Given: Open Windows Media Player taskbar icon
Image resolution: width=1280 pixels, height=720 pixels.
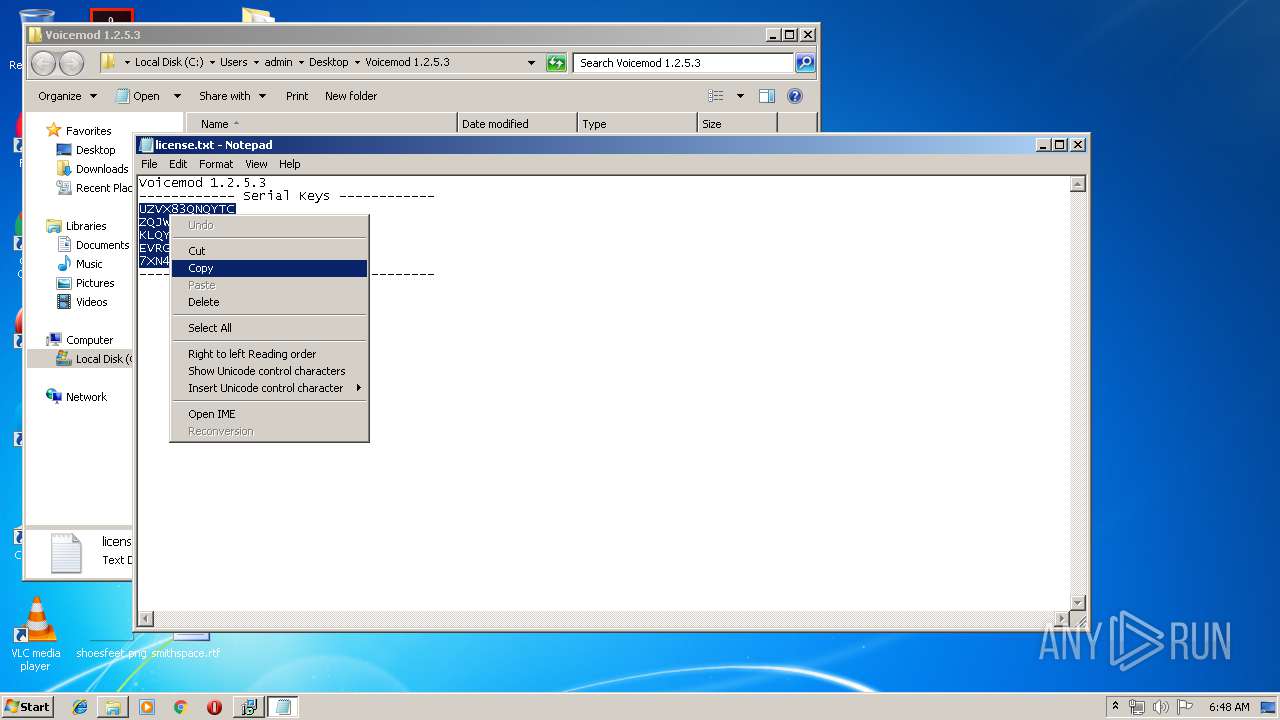Looking at the screenshot, I should click(147, 707).
